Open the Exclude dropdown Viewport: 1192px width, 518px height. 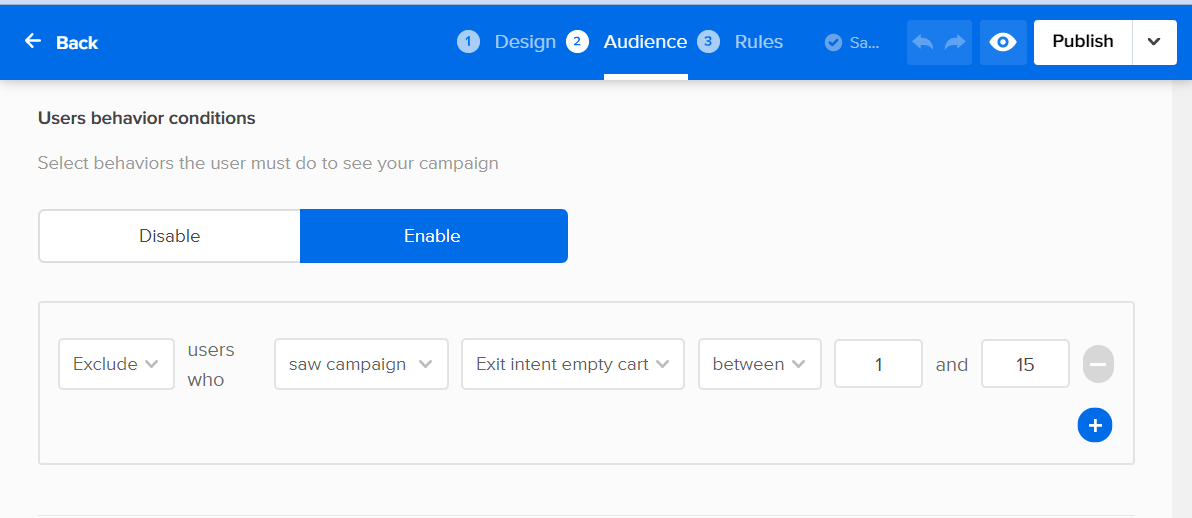click(x=116, y=364)
